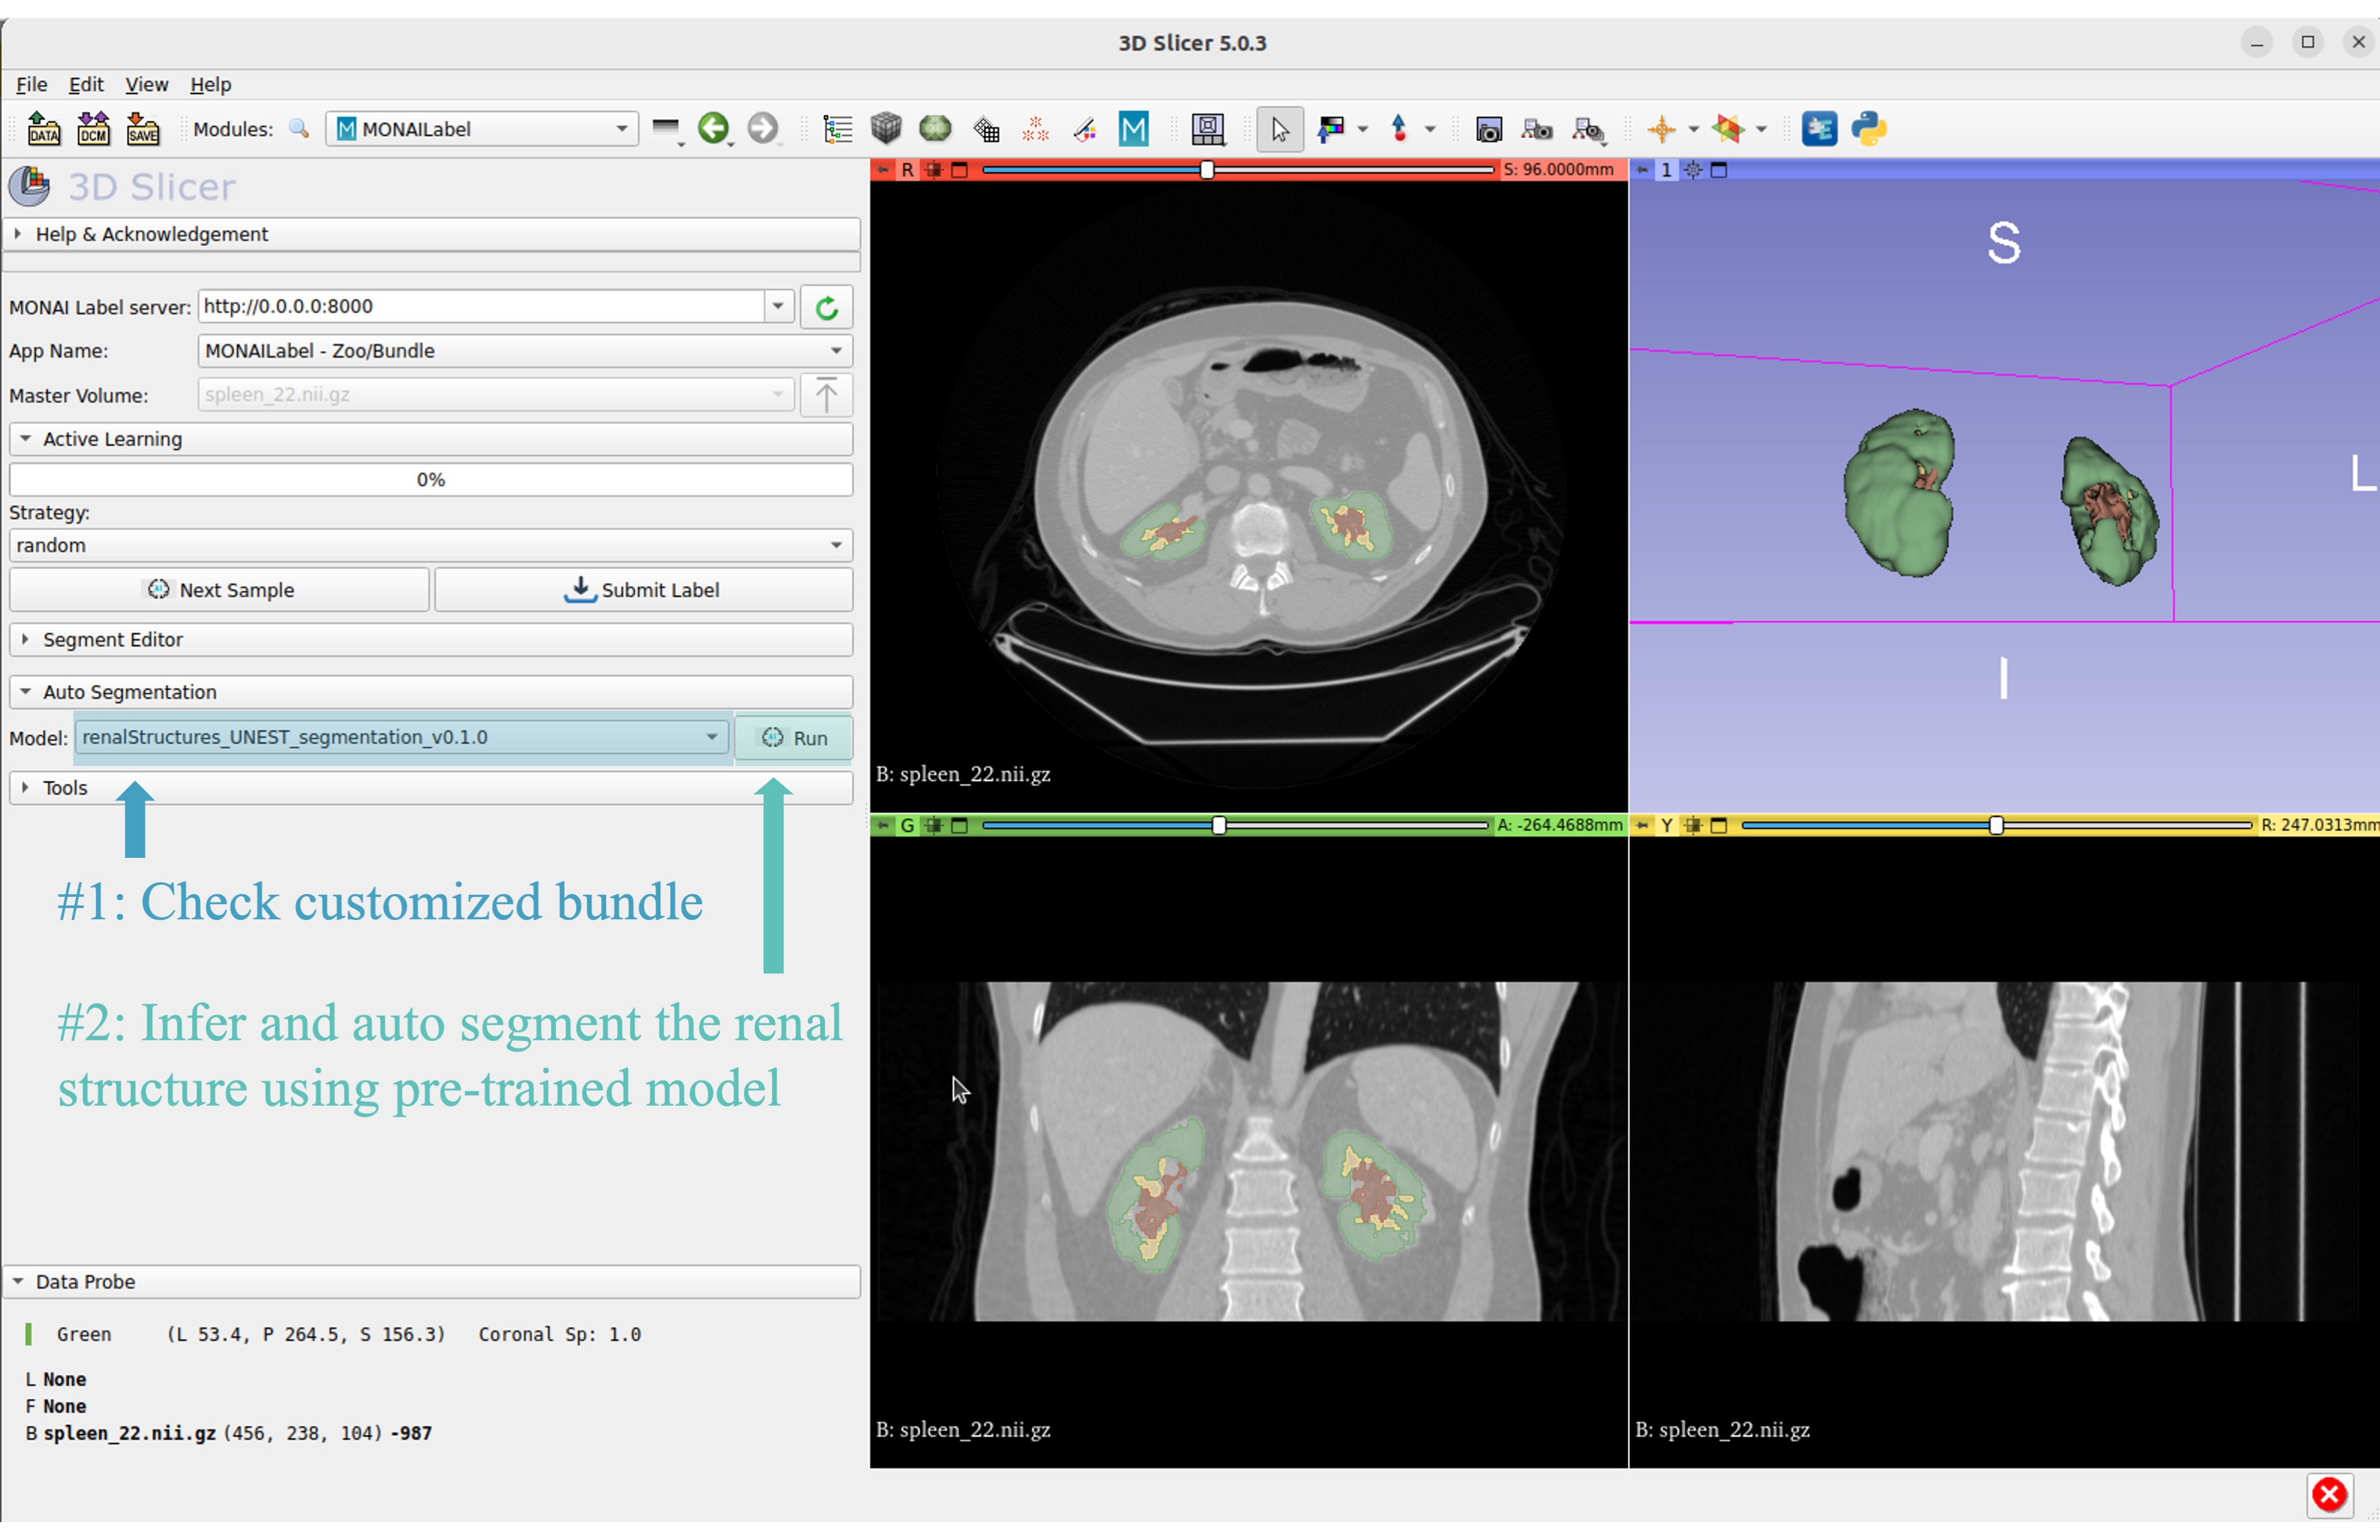The image size is (2380, 1540).
Task: Open the Models module green icon
Action: 936,129
